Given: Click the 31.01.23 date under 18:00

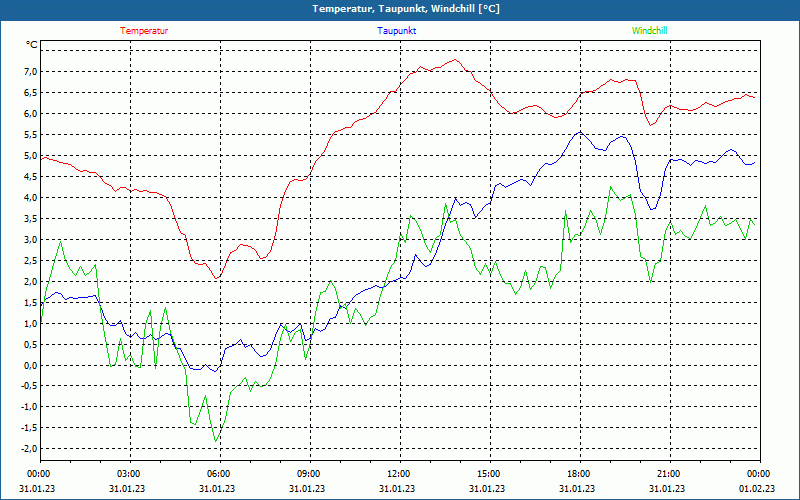Looking at the screenshot, I should tap(577, 488).
